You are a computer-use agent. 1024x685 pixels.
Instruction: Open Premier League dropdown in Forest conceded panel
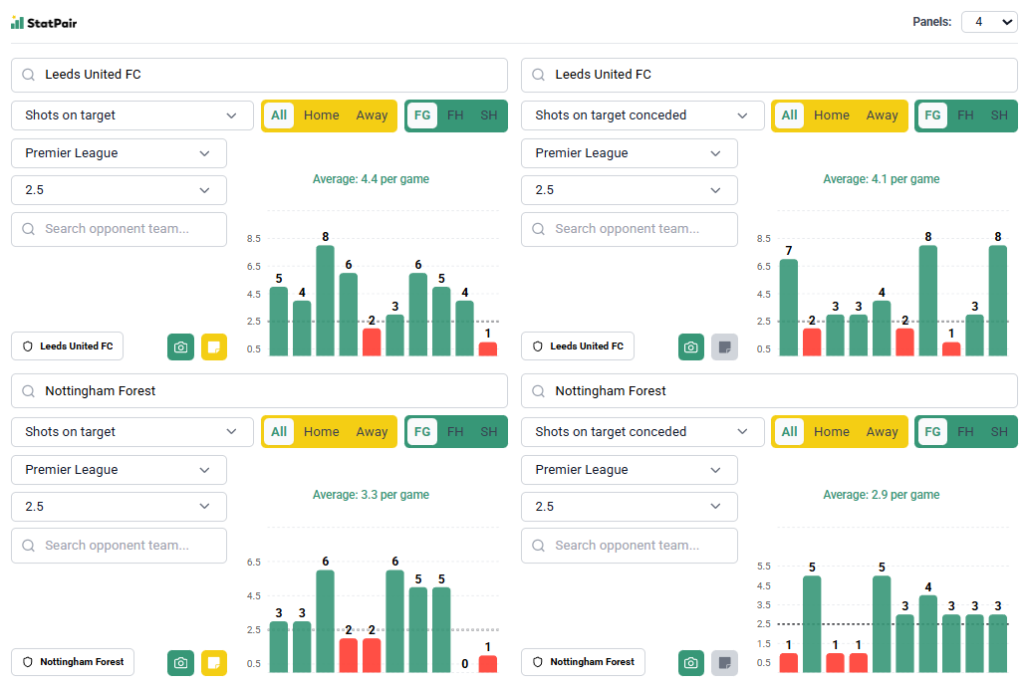[629, 470]
